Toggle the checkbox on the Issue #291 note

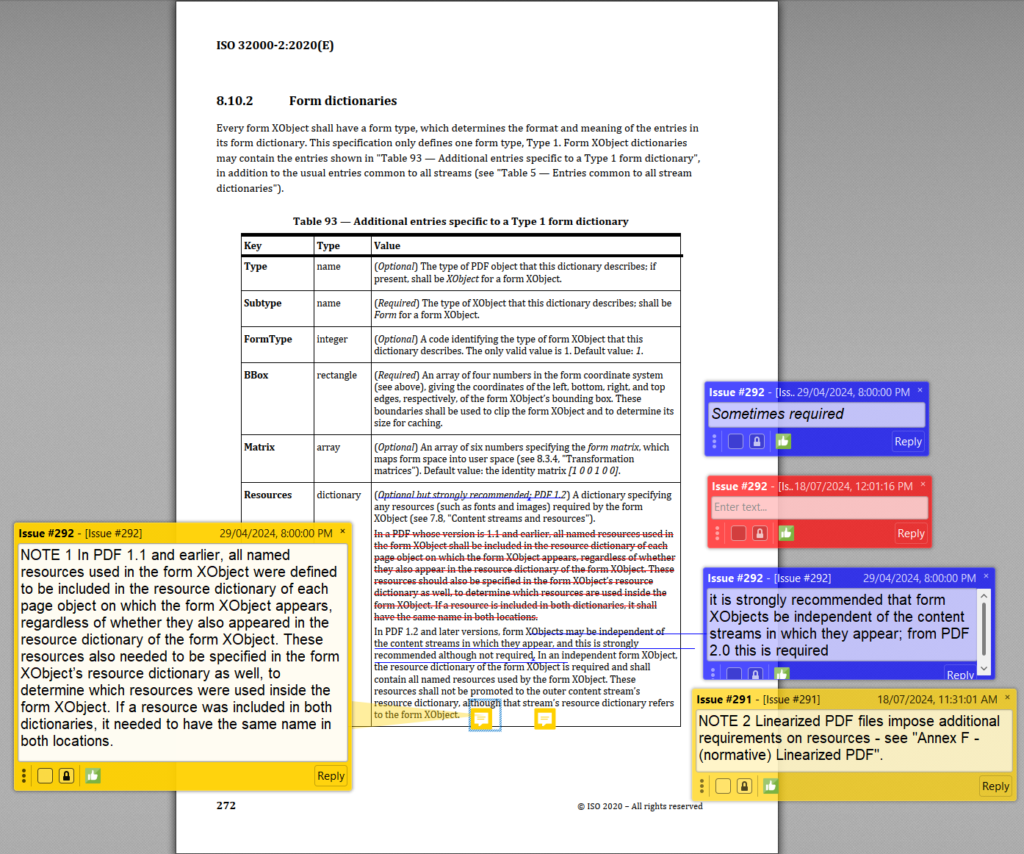722,786
